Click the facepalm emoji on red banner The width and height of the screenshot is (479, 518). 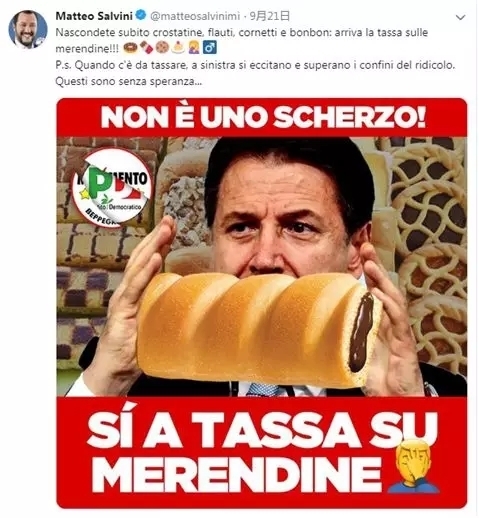point(413,466)
